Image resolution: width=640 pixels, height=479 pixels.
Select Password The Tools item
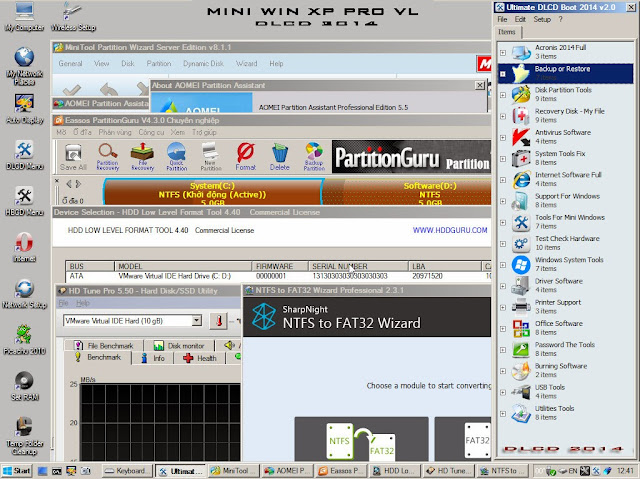[564, 349]
